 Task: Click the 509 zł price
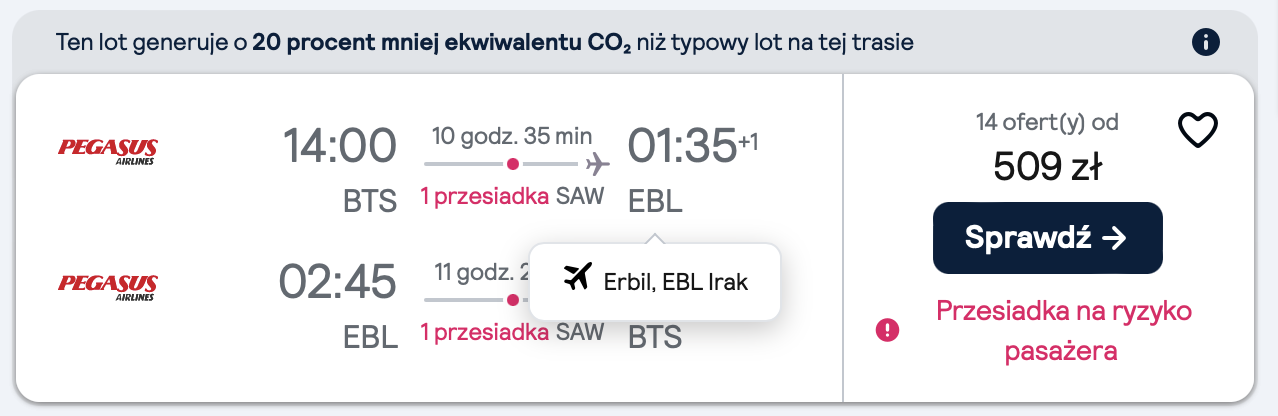click(1047, 166)
